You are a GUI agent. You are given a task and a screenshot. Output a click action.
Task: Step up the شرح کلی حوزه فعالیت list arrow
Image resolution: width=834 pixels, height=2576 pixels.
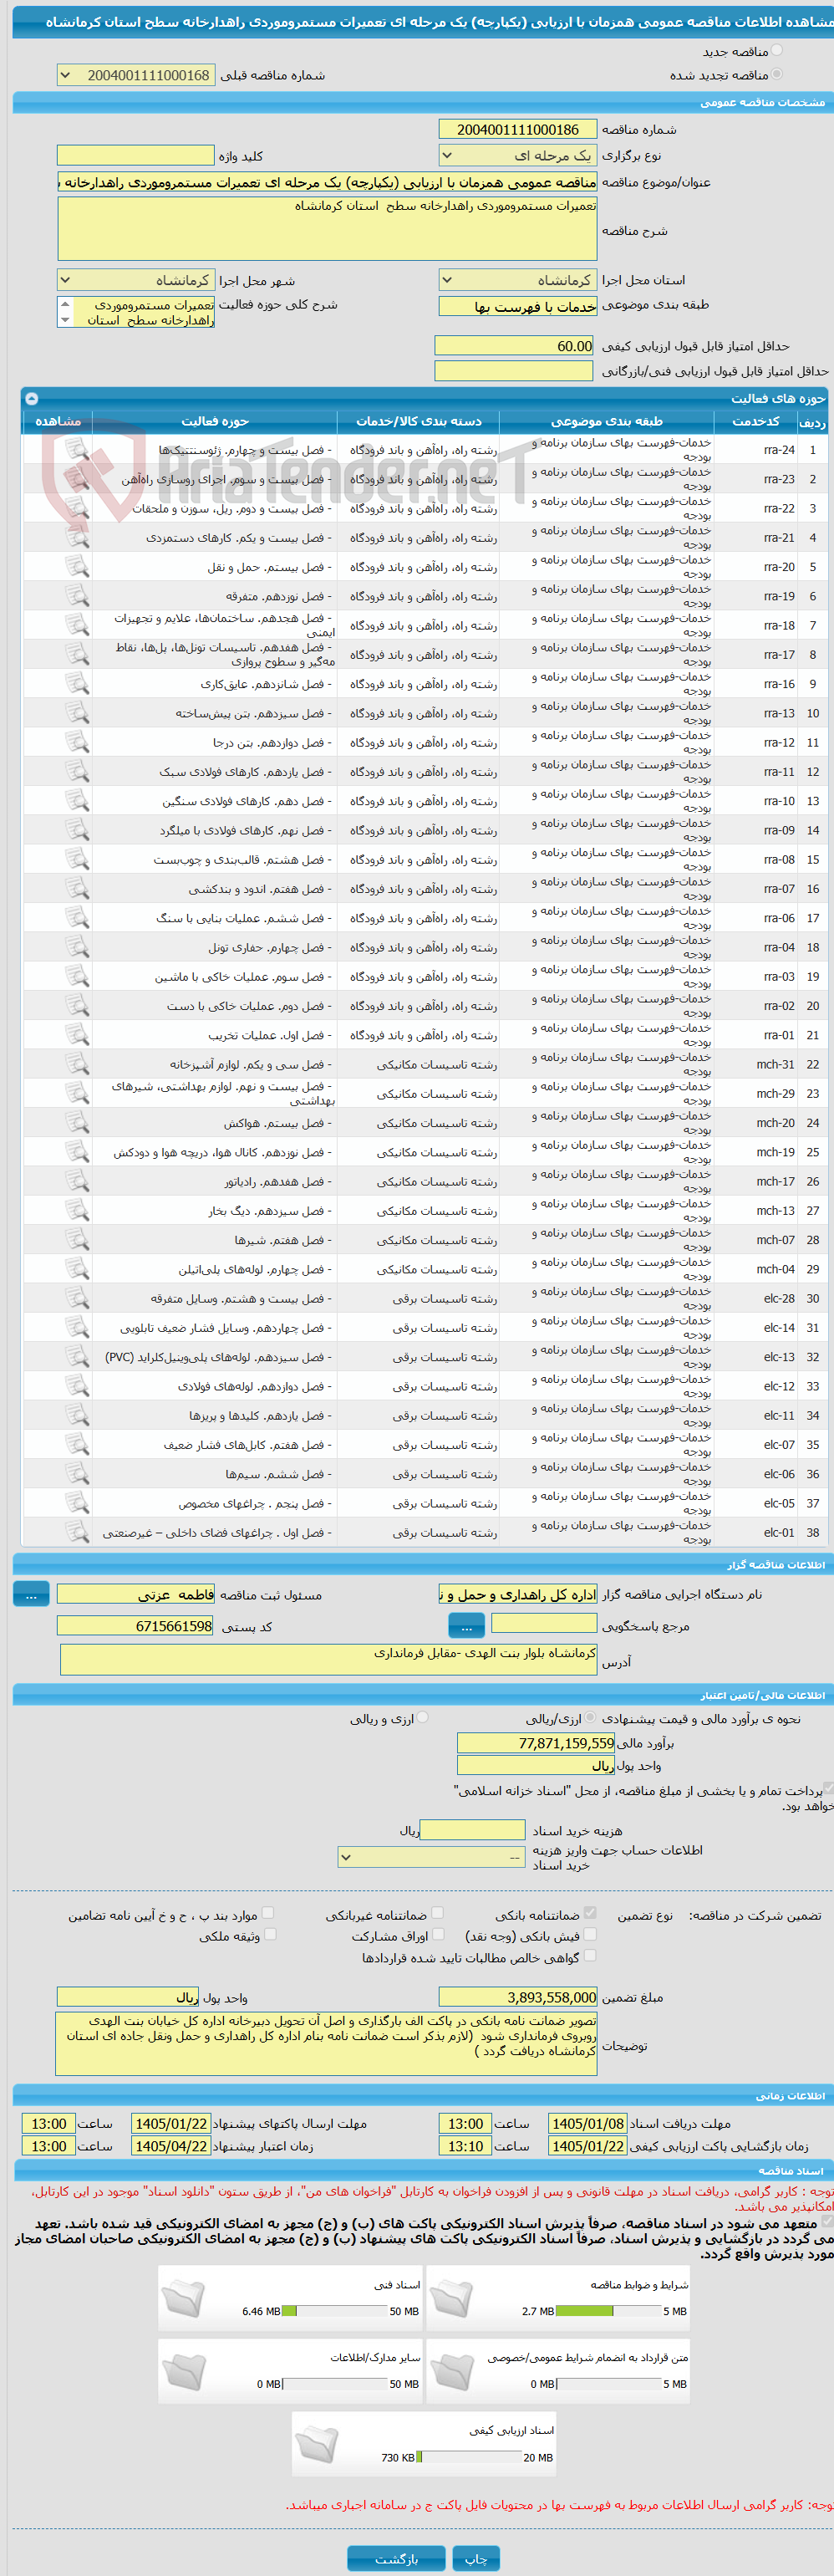(x=66, y=304)
